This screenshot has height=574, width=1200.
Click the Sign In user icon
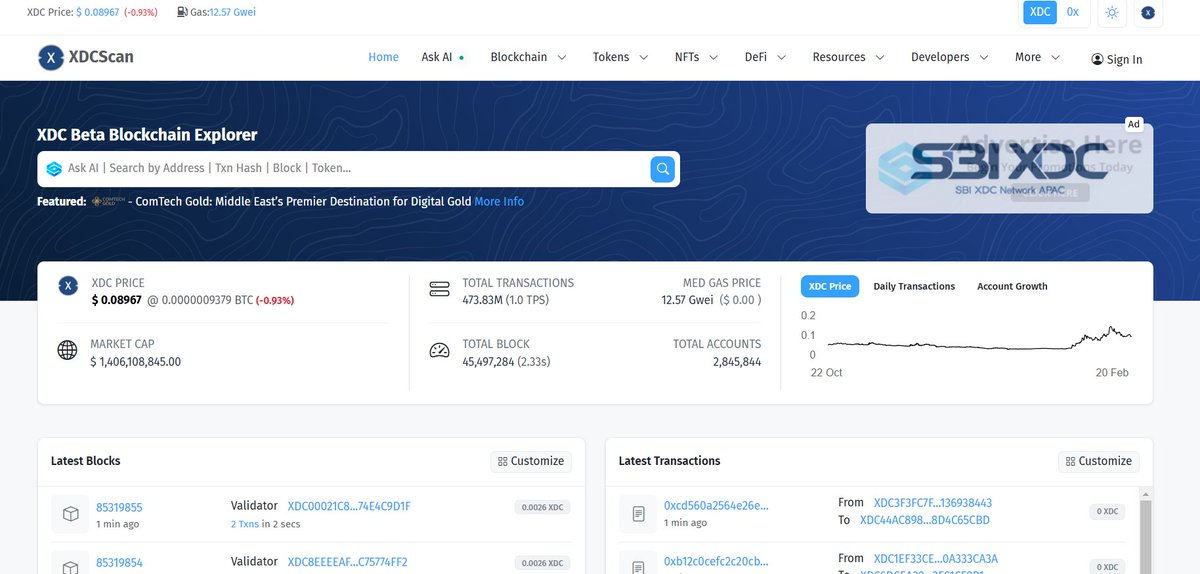(1098, 60)
